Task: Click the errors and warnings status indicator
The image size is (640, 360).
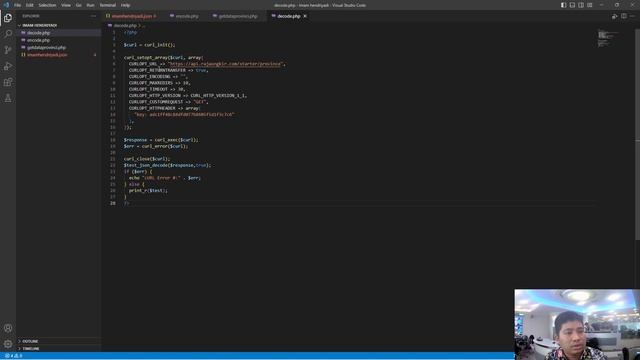Action: [13, 356]
